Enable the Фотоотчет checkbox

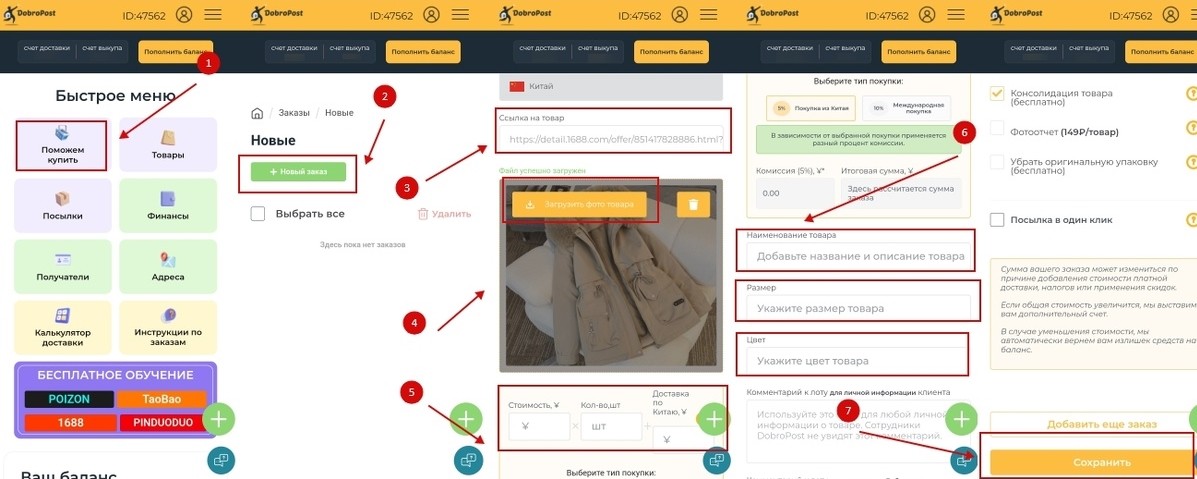pyautogui.click(x=996, y=128)
